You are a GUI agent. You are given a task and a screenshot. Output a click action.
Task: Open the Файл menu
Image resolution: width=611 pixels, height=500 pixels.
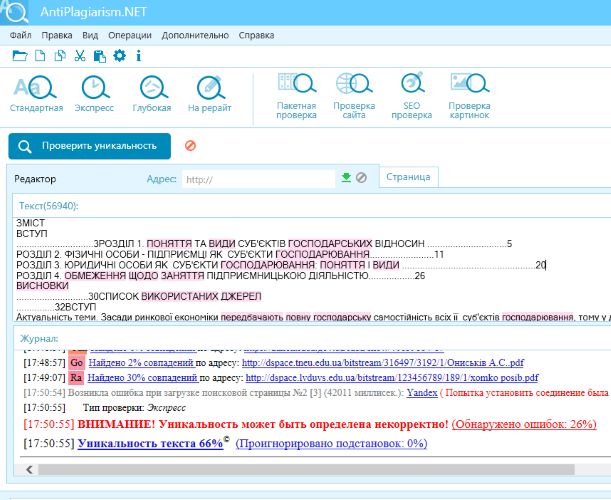point(20,35)
